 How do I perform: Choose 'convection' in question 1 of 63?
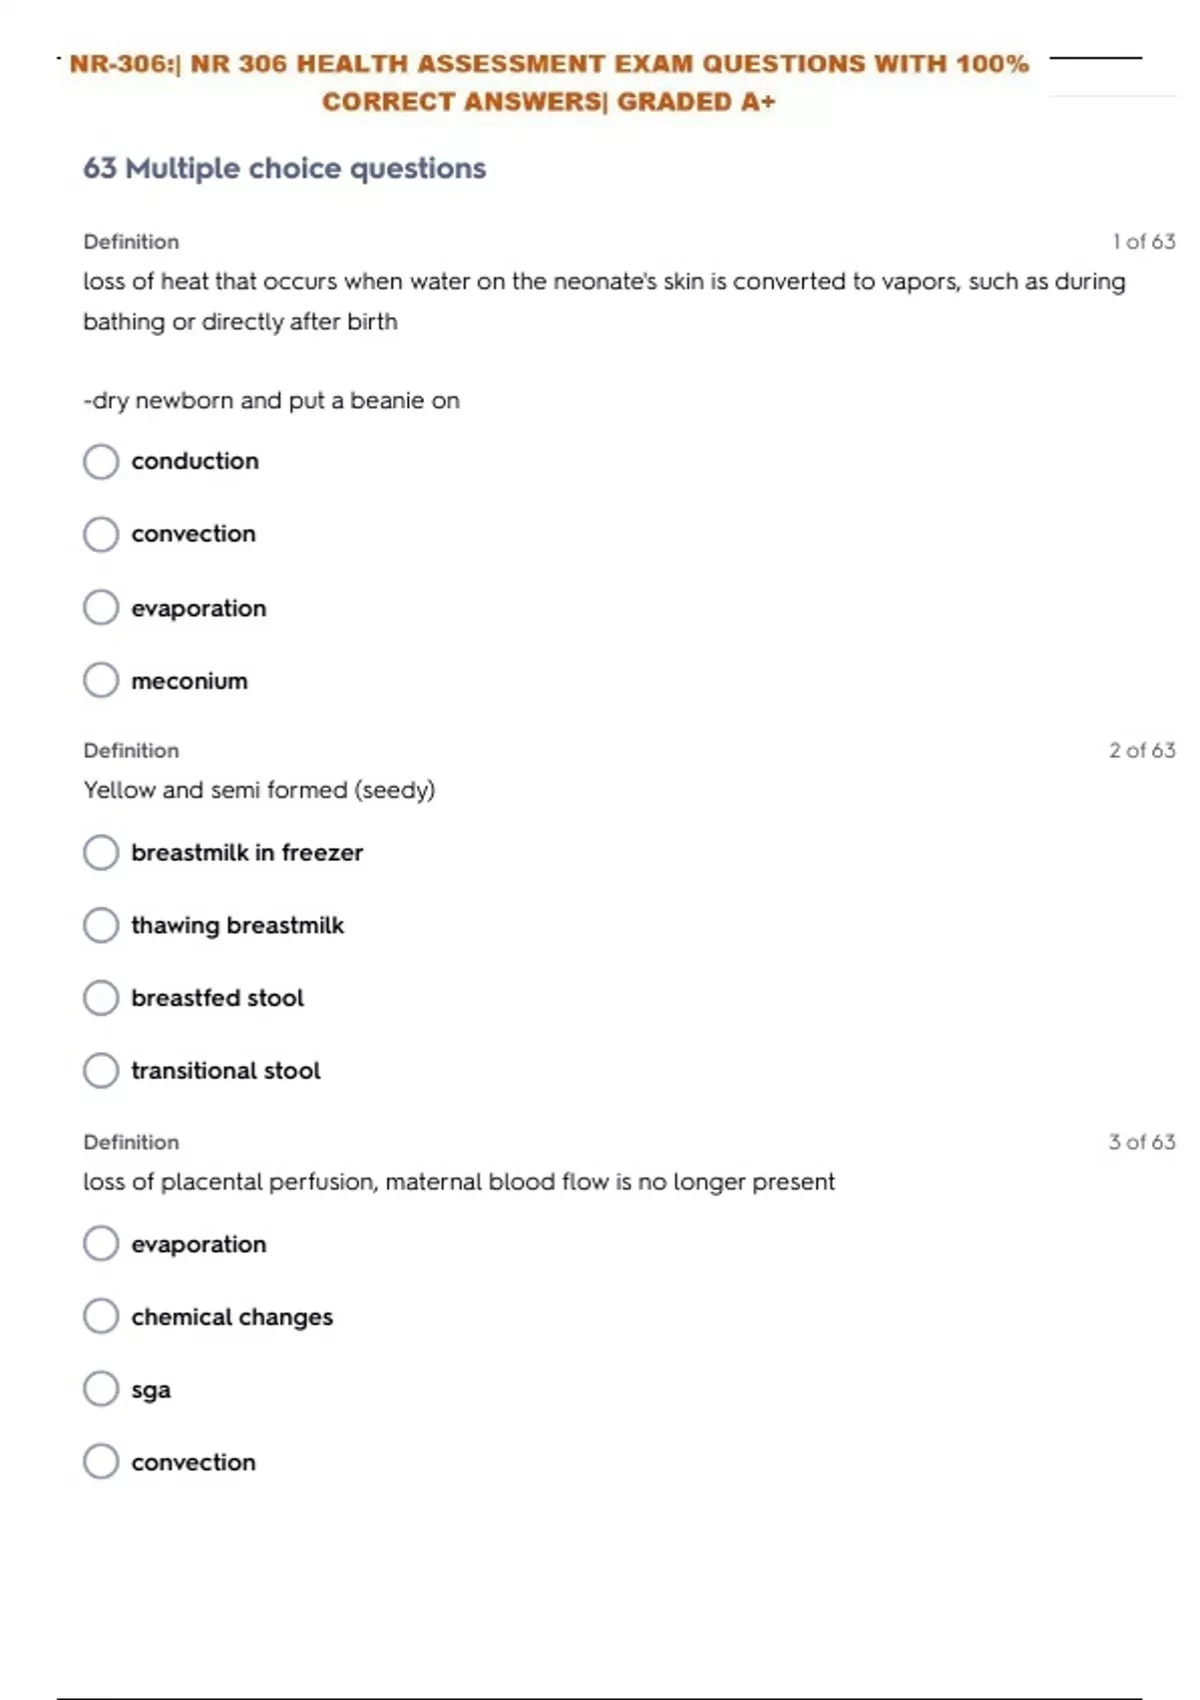[x=101, y=535]
